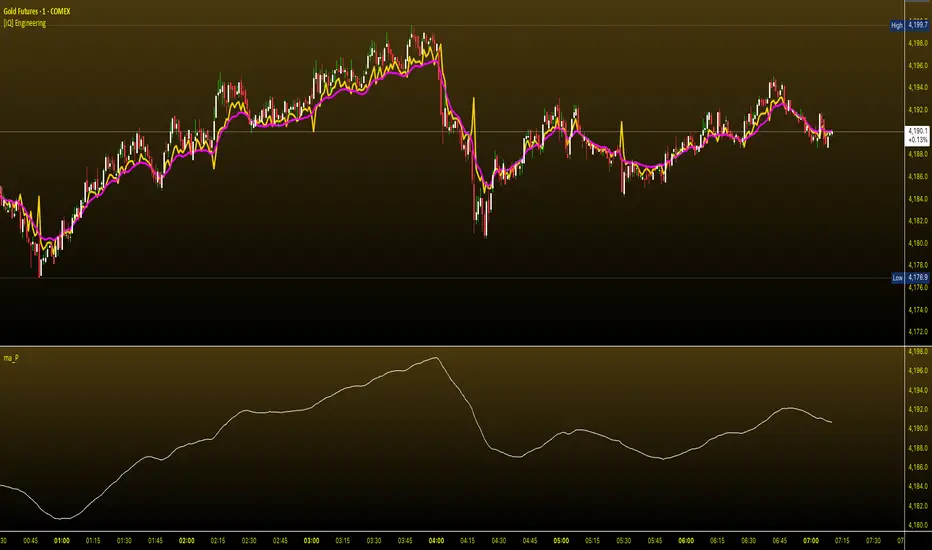Click the High price tag 4,199.7
This screenshot has height=550, width=932.
(909, 25)
